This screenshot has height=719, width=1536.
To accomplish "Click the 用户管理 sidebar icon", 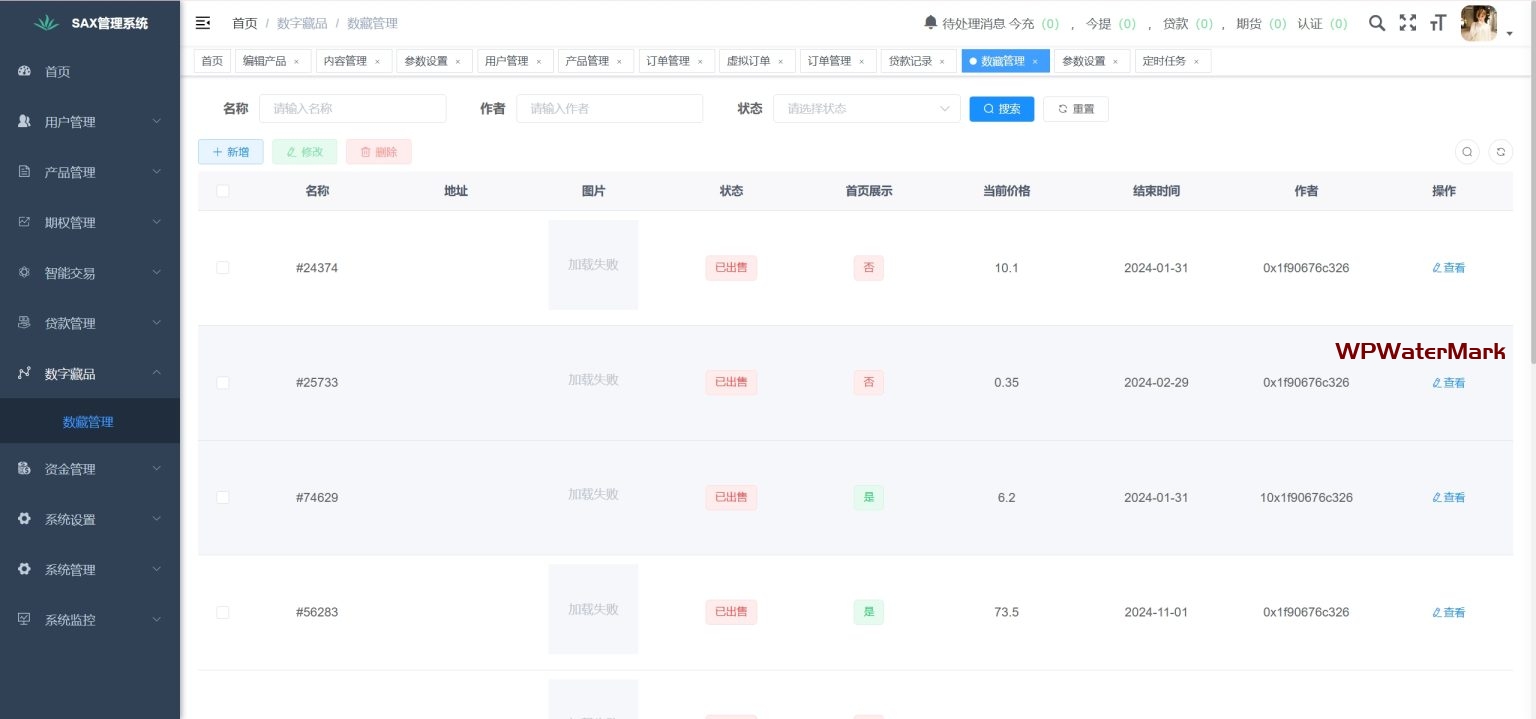I will pyautogui.click(x=25, y=121).
